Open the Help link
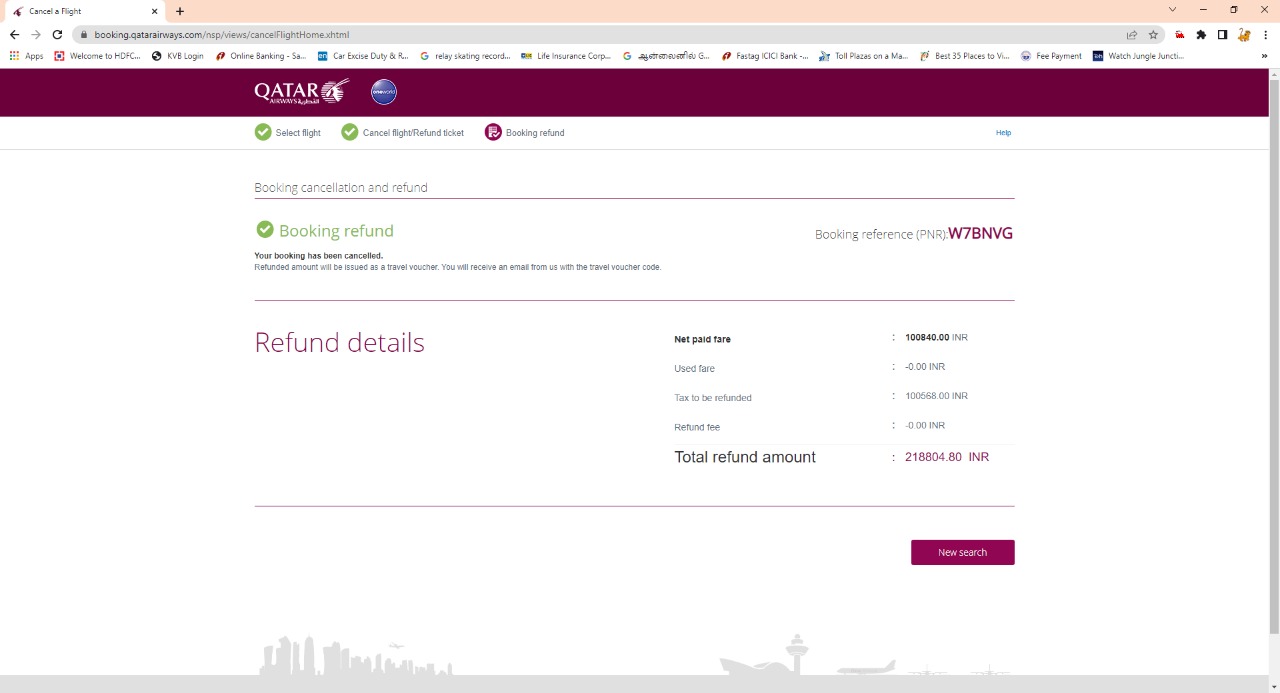Screen dimensions: 1280x693 [1003, 132]
